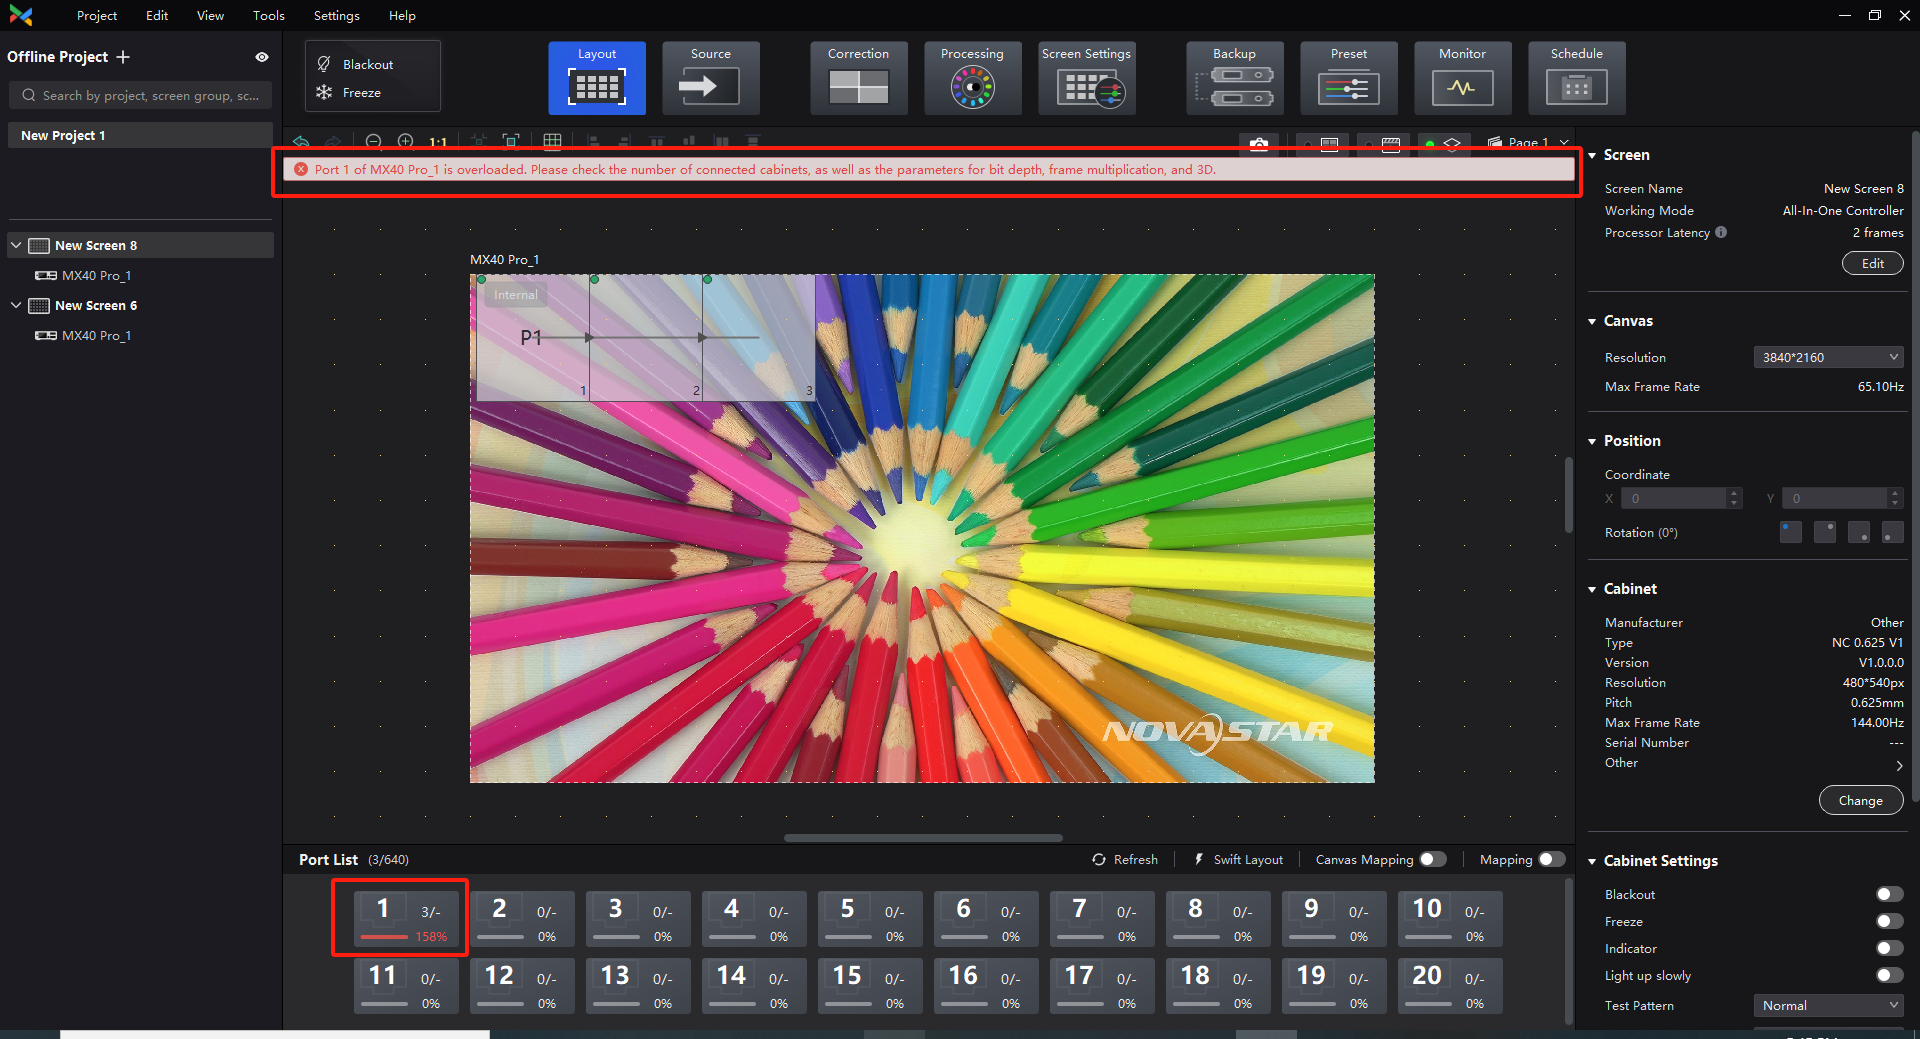The height and width of the screenshot is (1039, 1920).
Task: Click the Blackout button
Action: 356,64
